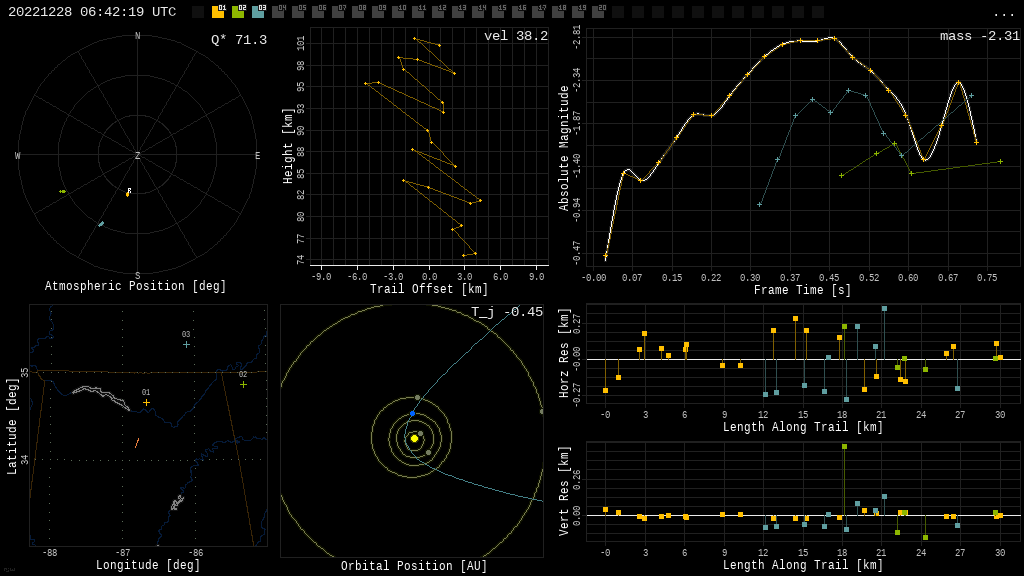Click the Horz Res [km] axis label
The image size is (1024, 576).
pos(564,353)
